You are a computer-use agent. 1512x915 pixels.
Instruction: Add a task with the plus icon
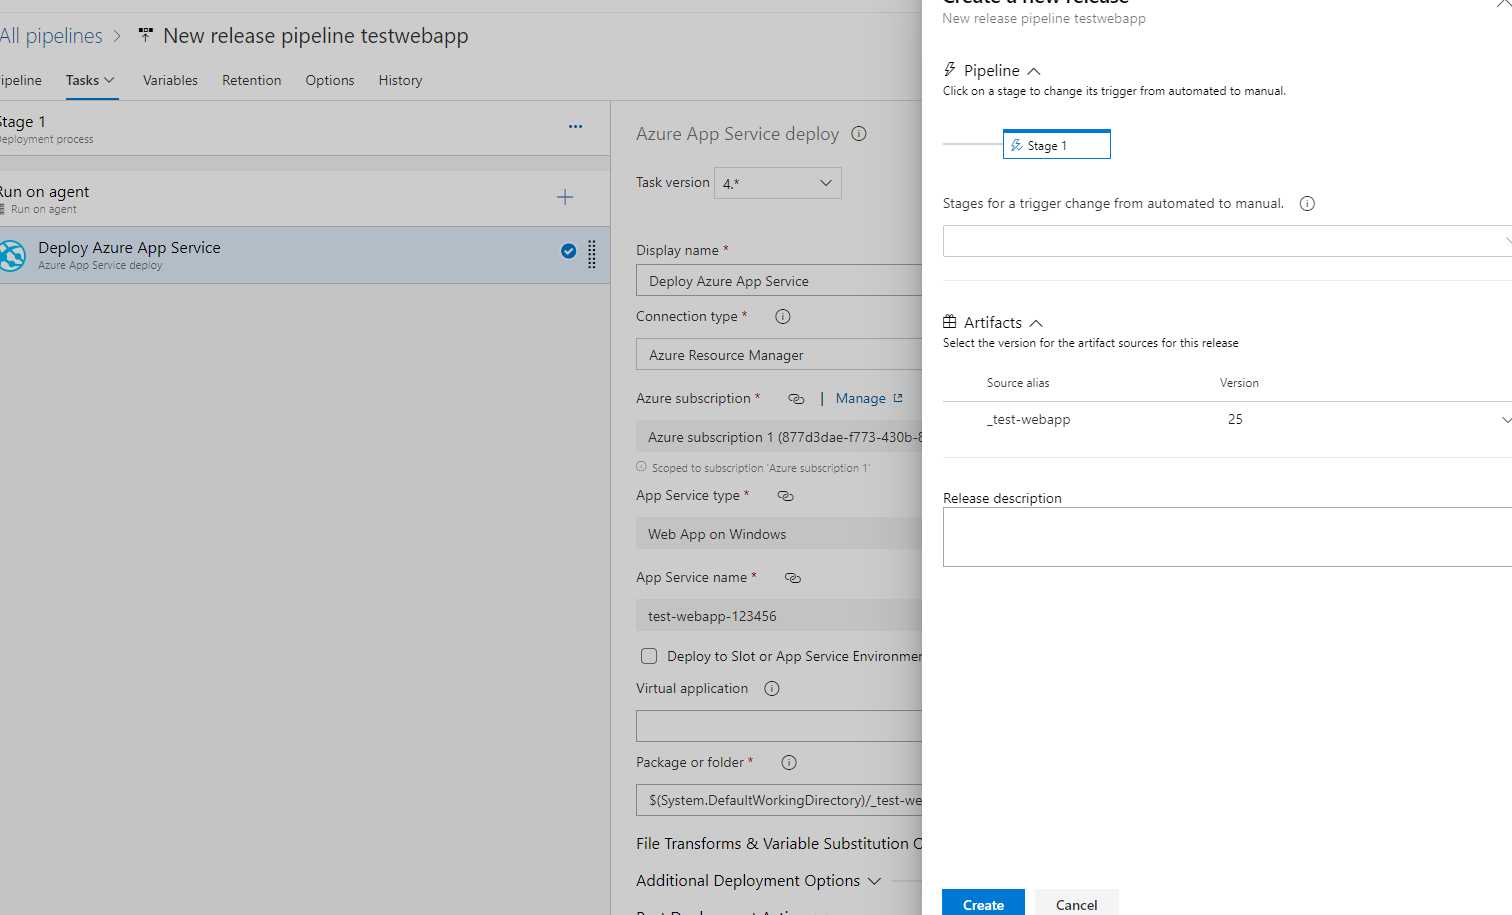pyautogui.click(x=565, y=198)
